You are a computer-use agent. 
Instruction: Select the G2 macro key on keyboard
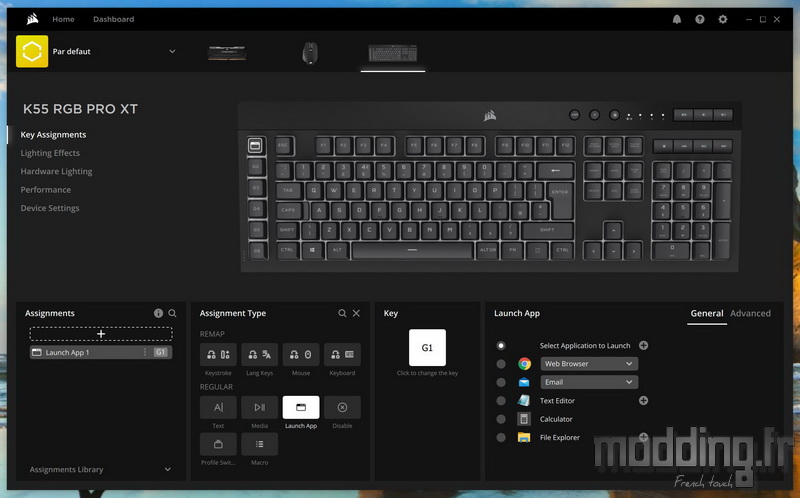coord(256,167)
